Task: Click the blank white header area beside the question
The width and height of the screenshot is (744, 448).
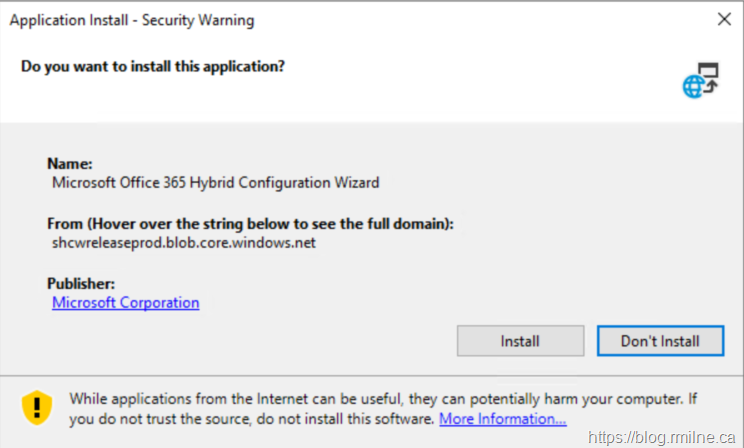Action: click(x=480, y=80)
